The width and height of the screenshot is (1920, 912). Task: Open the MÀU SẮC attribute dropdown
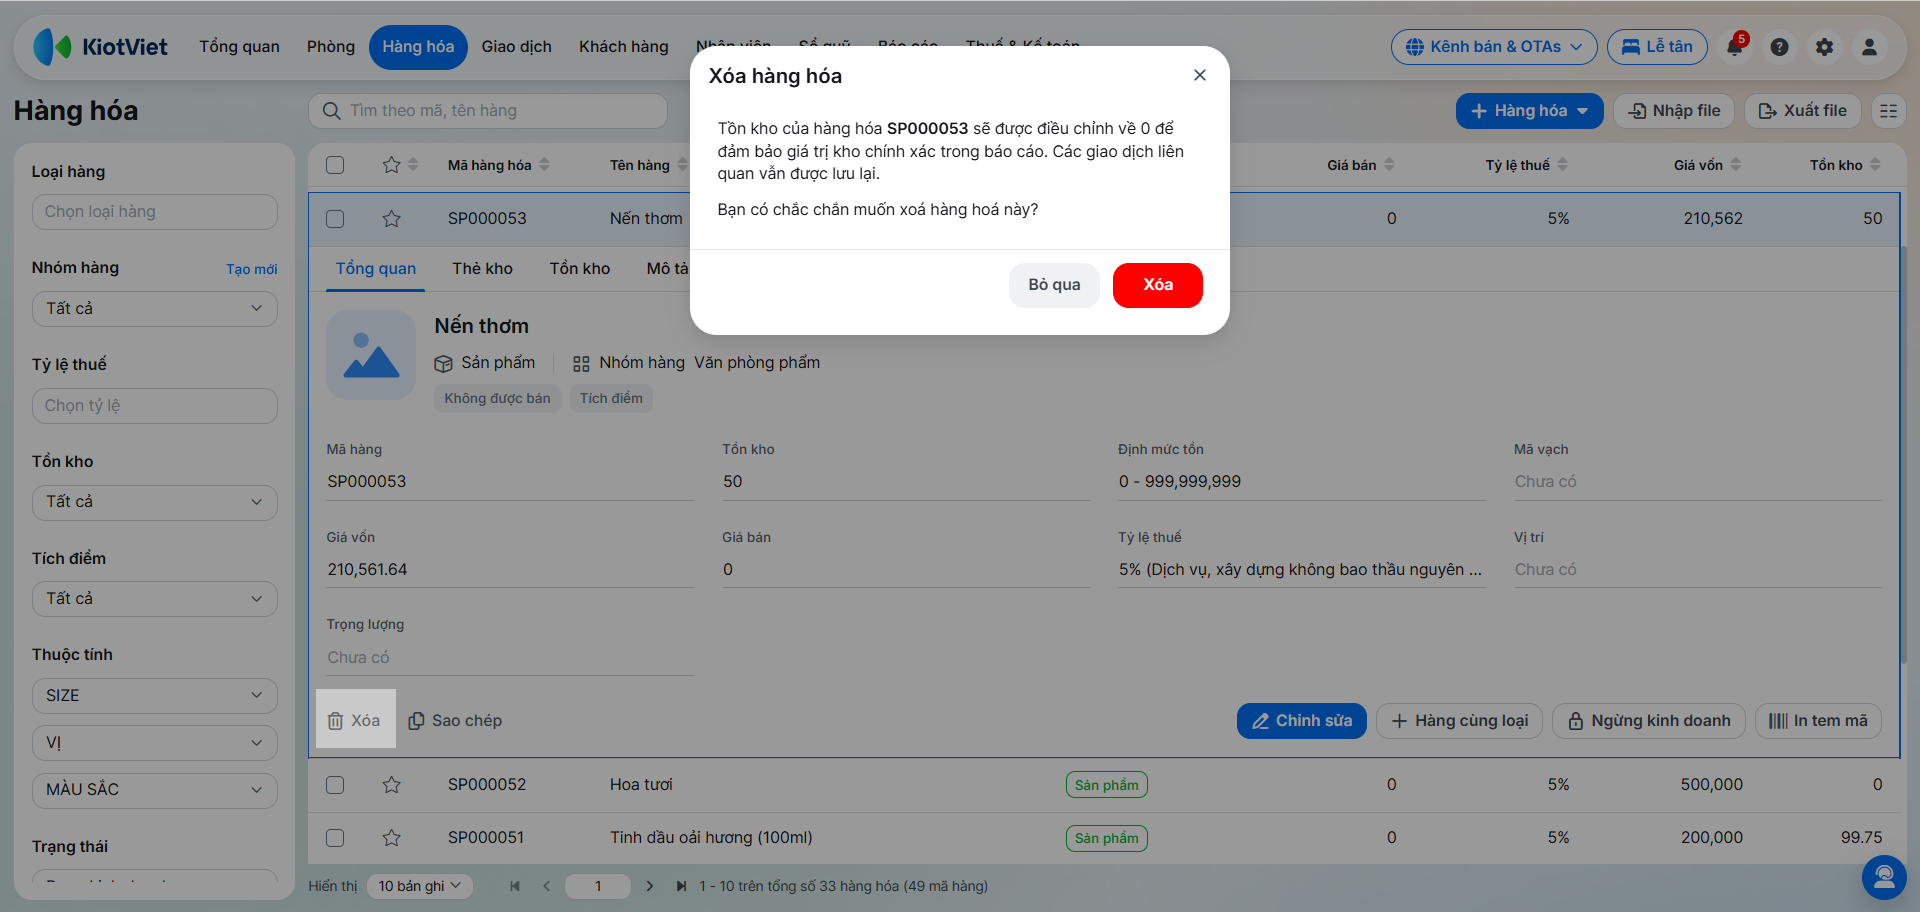coord(155,790)
